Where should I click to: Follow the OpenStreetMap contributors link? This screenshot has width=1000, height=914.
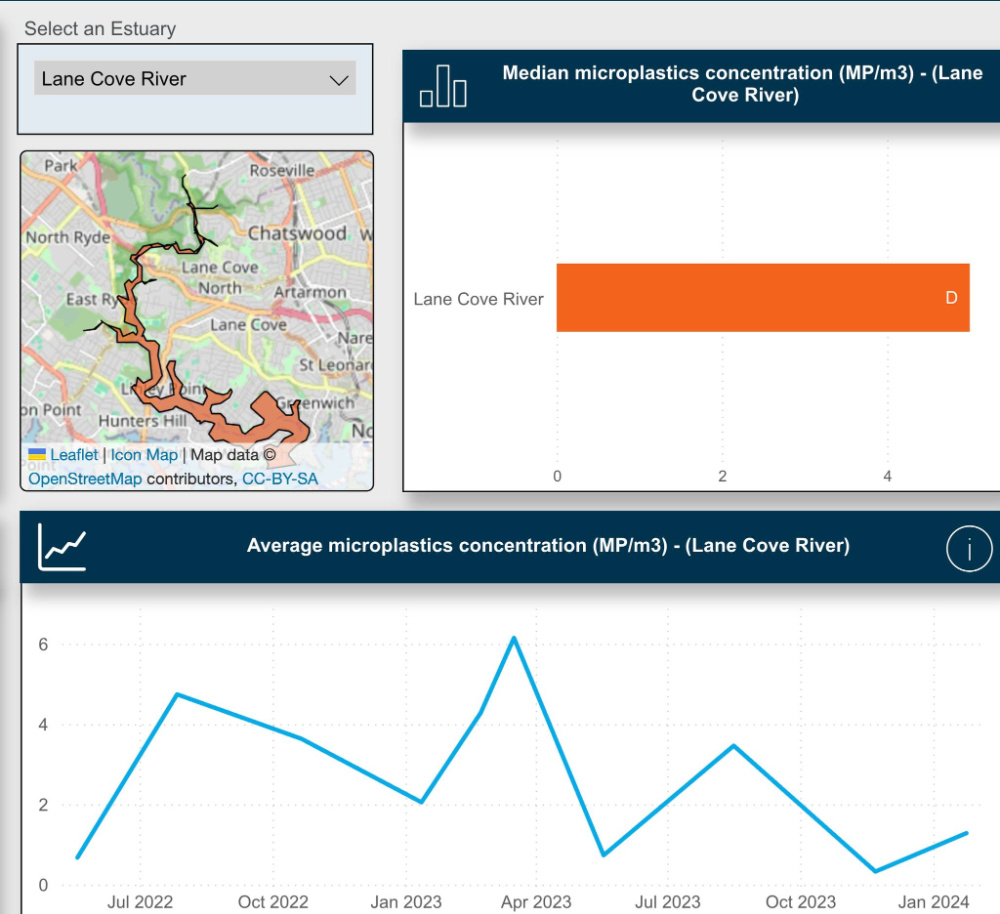tap(85, 479)
